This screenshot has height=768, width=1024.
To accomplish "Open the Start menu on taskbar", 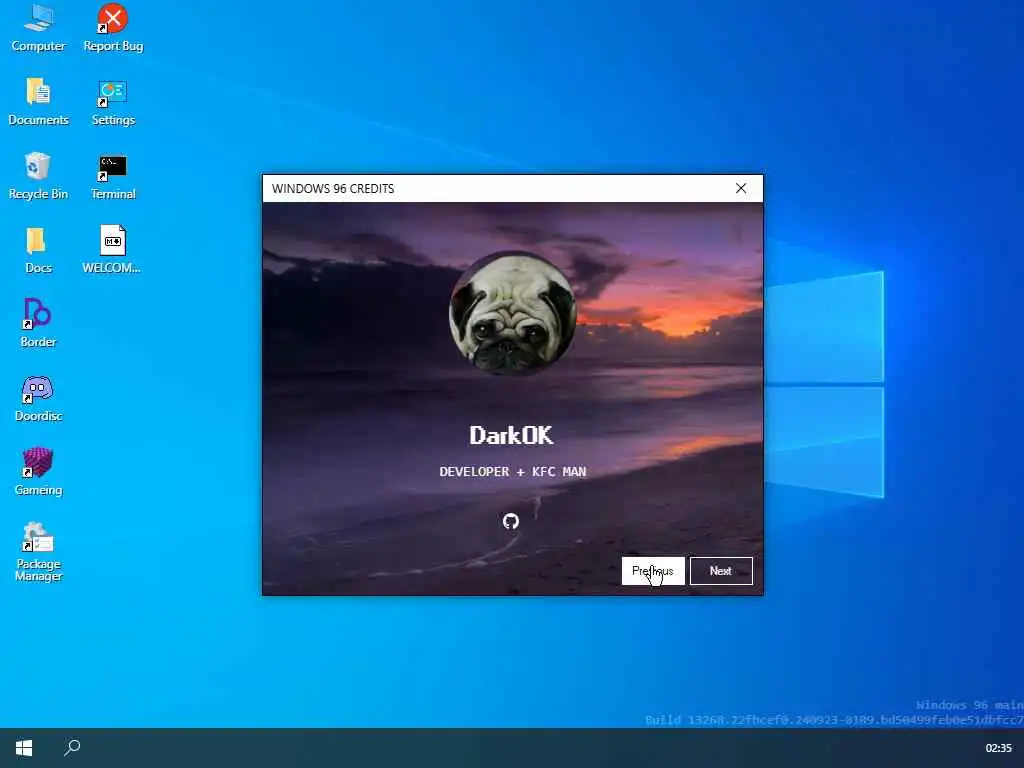I will [x=24, y=748].
